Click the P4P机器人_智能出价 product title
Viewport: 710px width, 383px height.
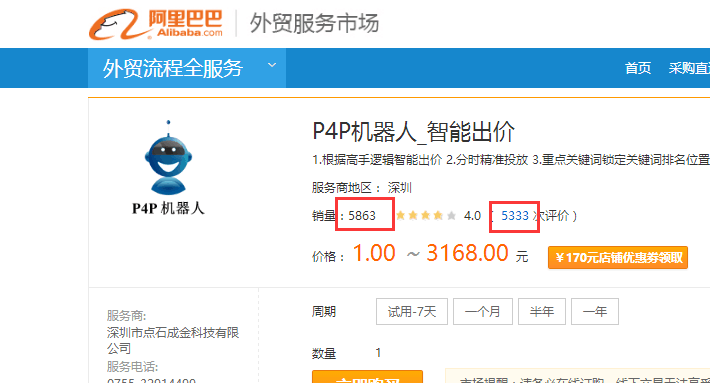pyautogui.click(x=413, y=132)
